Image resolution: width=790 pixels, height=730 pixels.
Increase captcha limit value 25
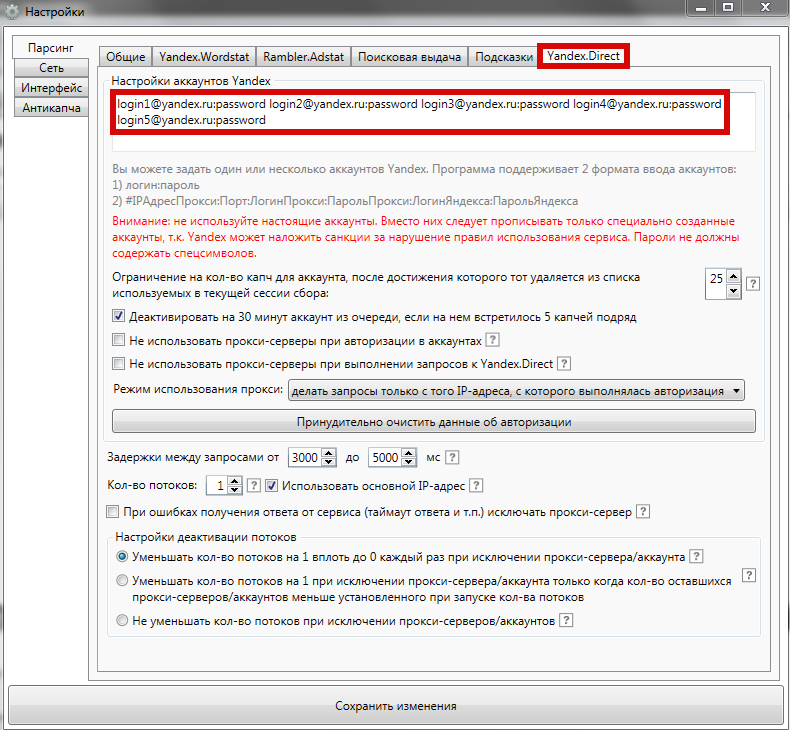pyautogui.click(x=734, y=276)
